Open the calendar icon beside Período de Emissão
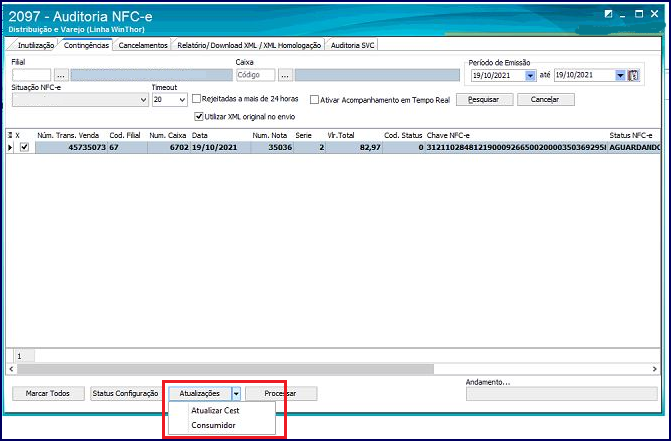671x441 pixels. [x=633, y=75]
